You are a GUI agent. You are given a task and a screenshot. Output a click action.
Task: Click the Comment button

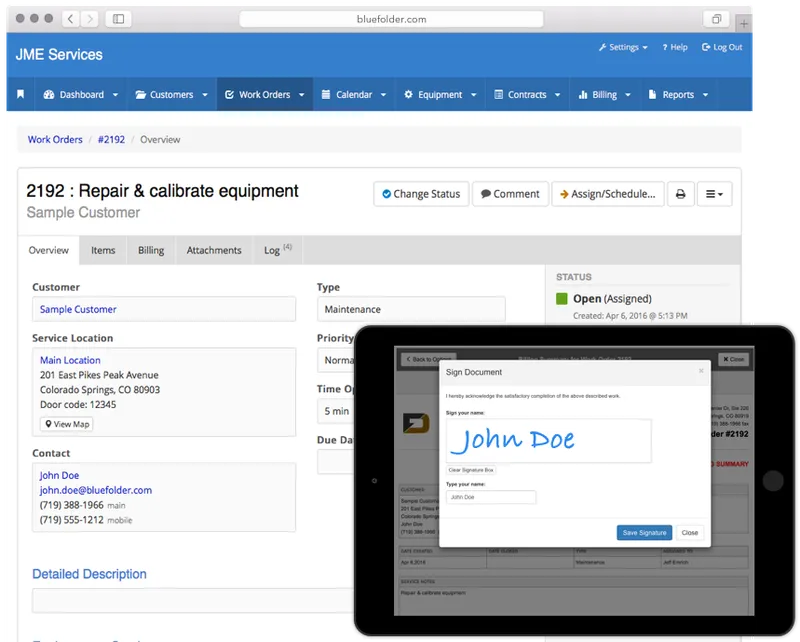[x=510, y=194]
